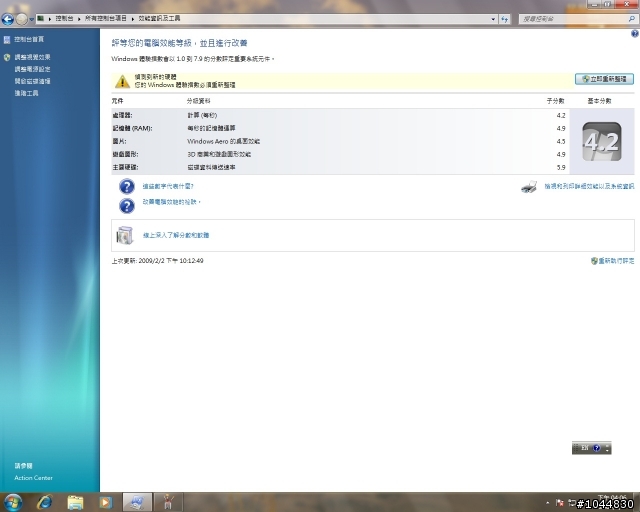
Task: Open 進階工具 in the sidebar
Action: [x=27, y=93]
